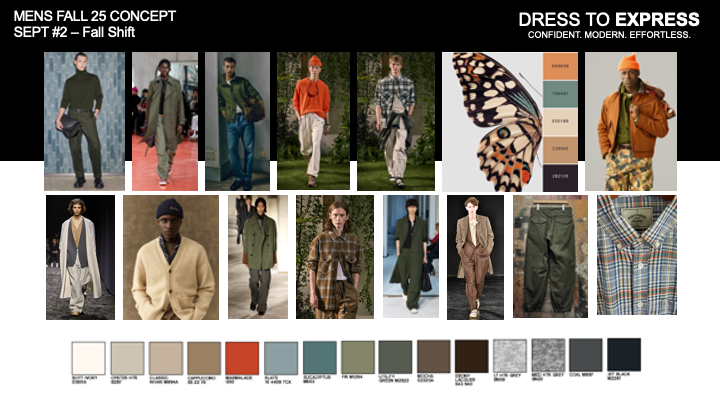Click the orange DD8E58 butterfly palette block
This screenshot has height=405, width=720.
pos(560,66)
